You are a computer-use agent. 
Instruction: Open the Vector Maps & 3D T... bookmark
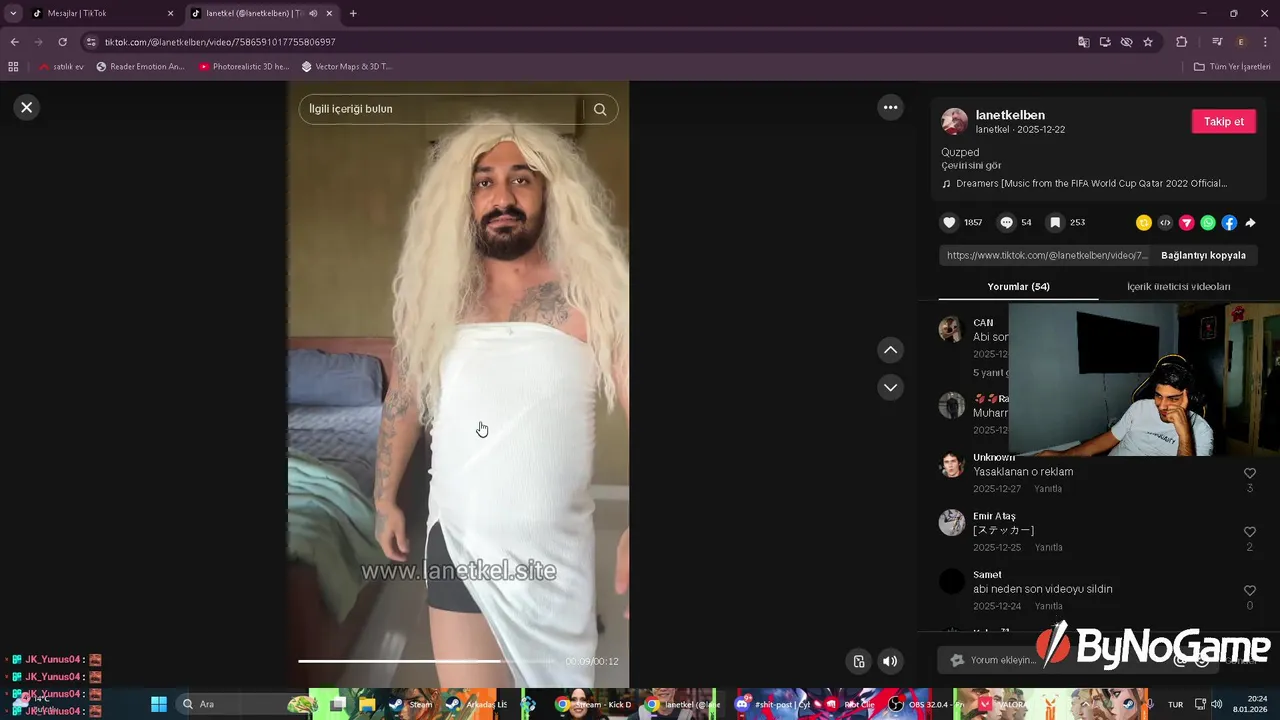(347, 67)
